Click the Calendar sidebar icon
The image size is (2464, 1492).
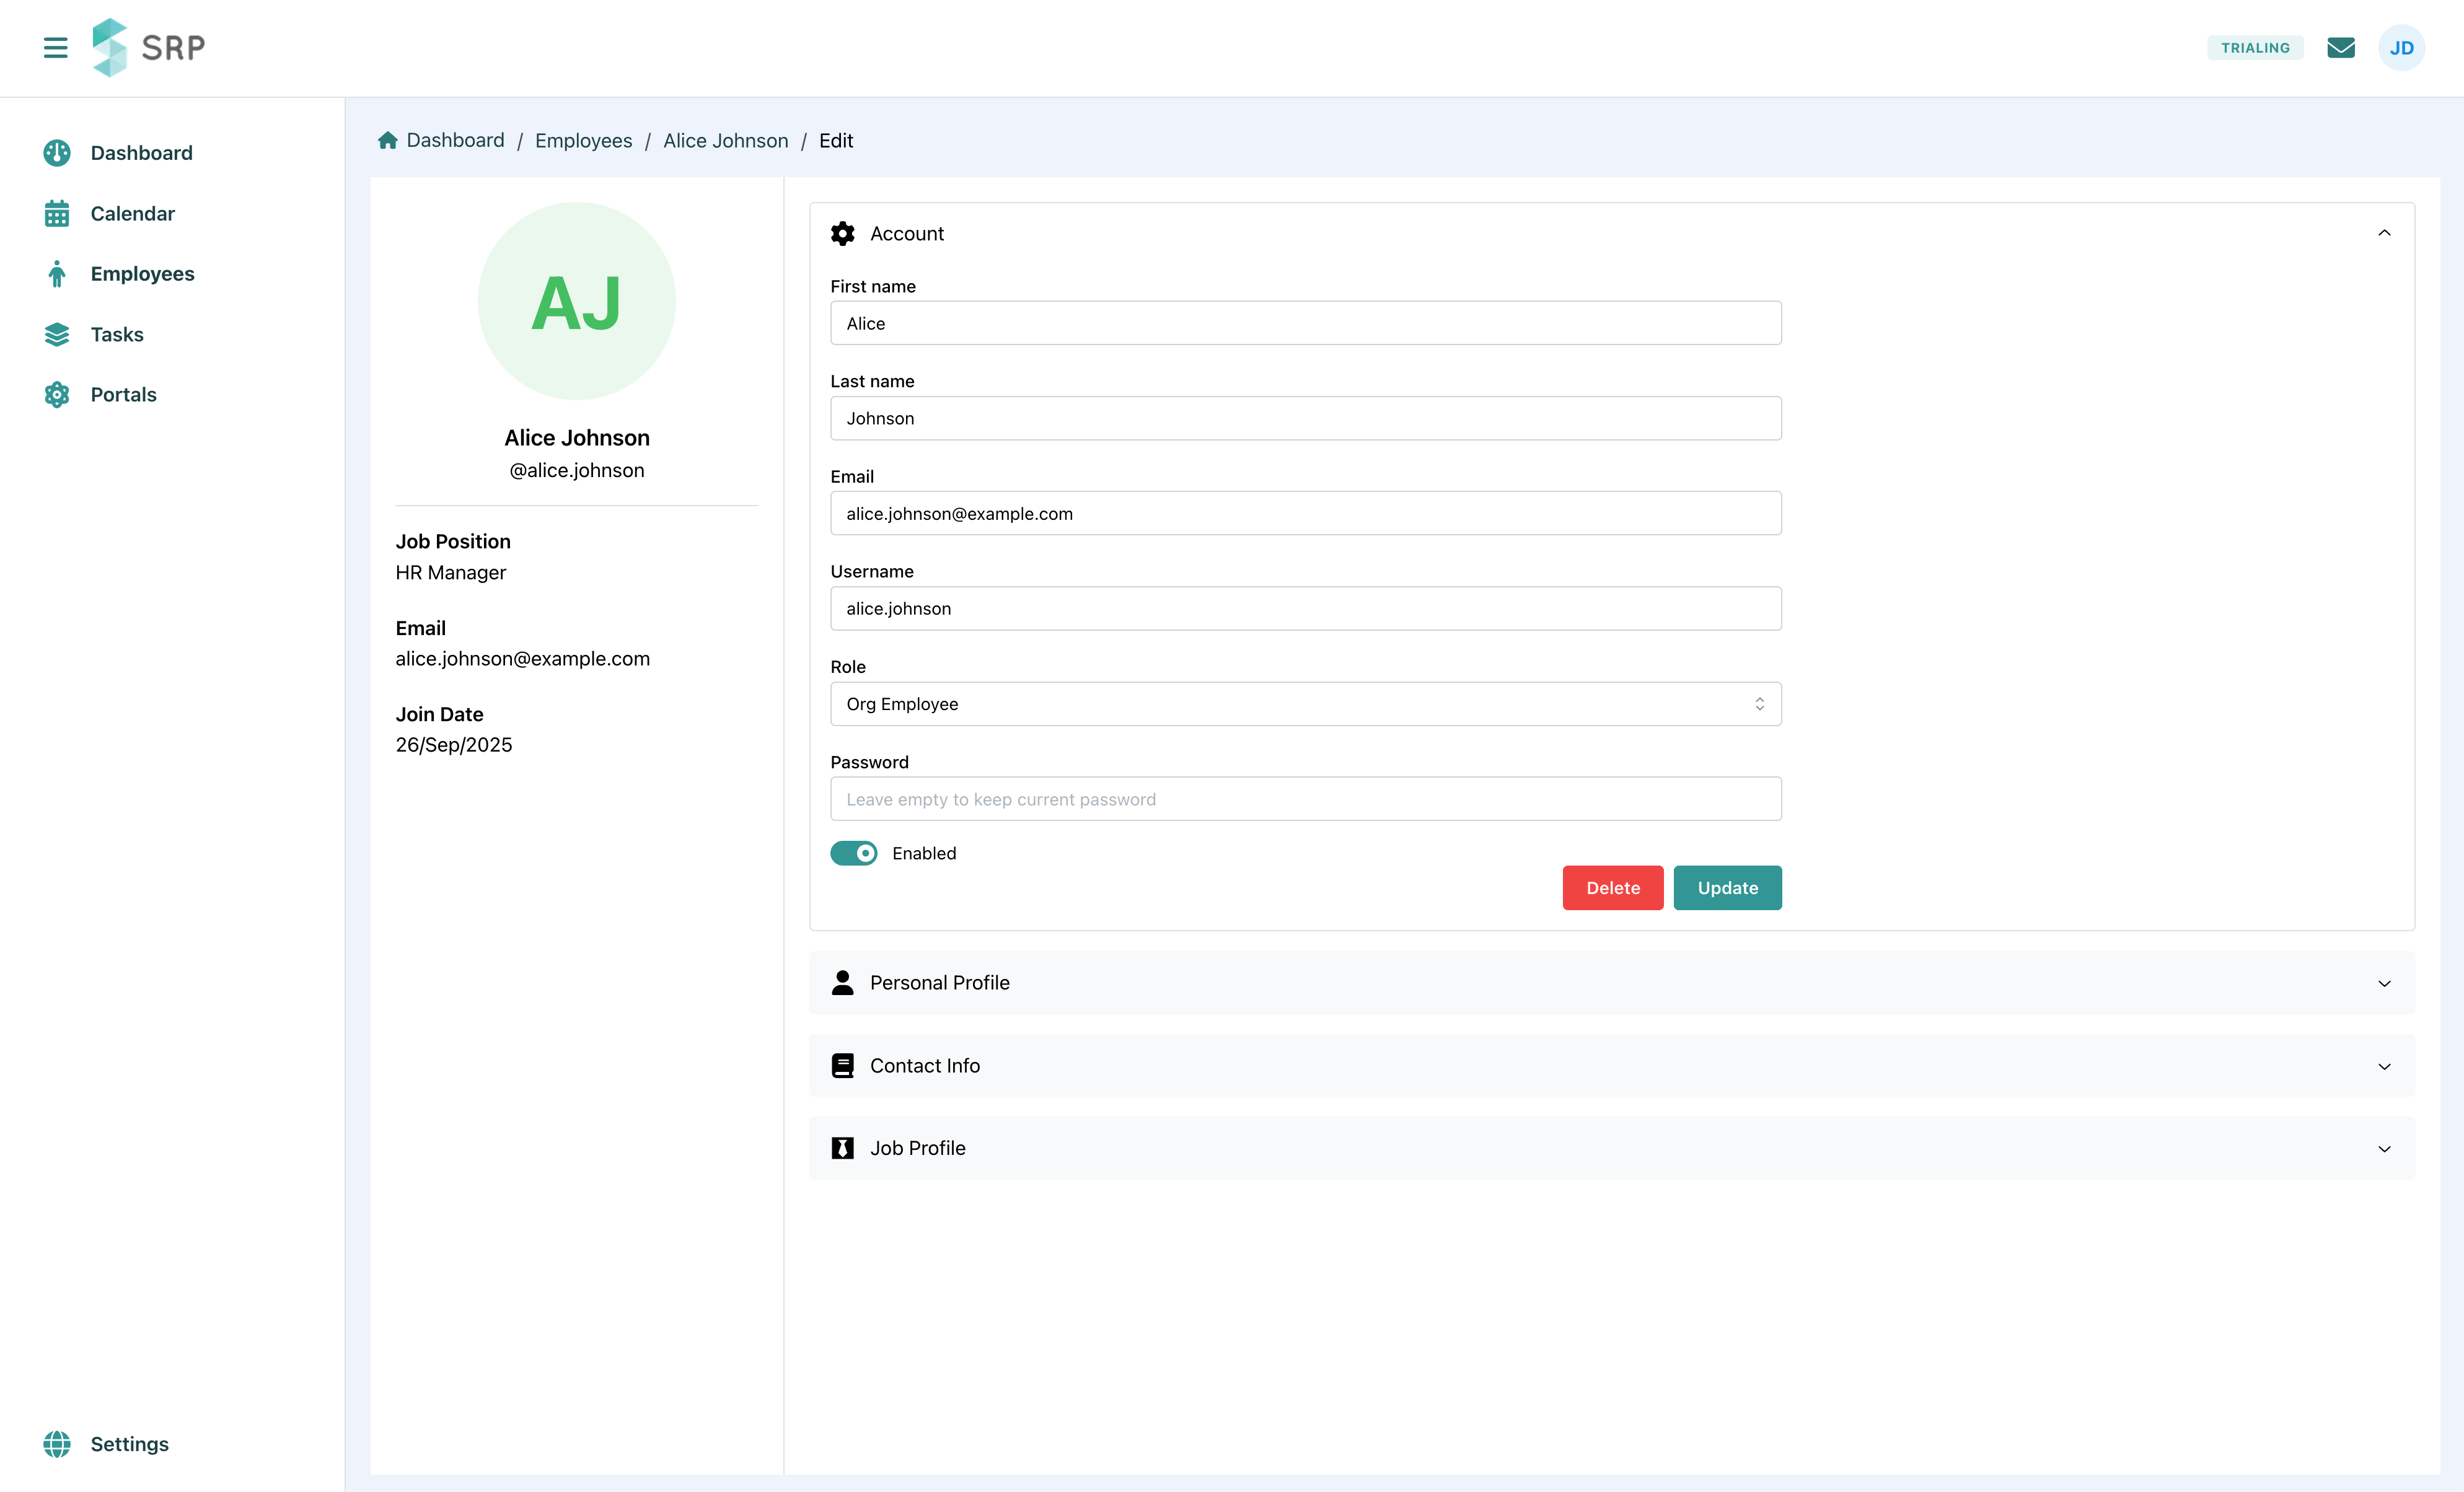(x=57, y=214)
